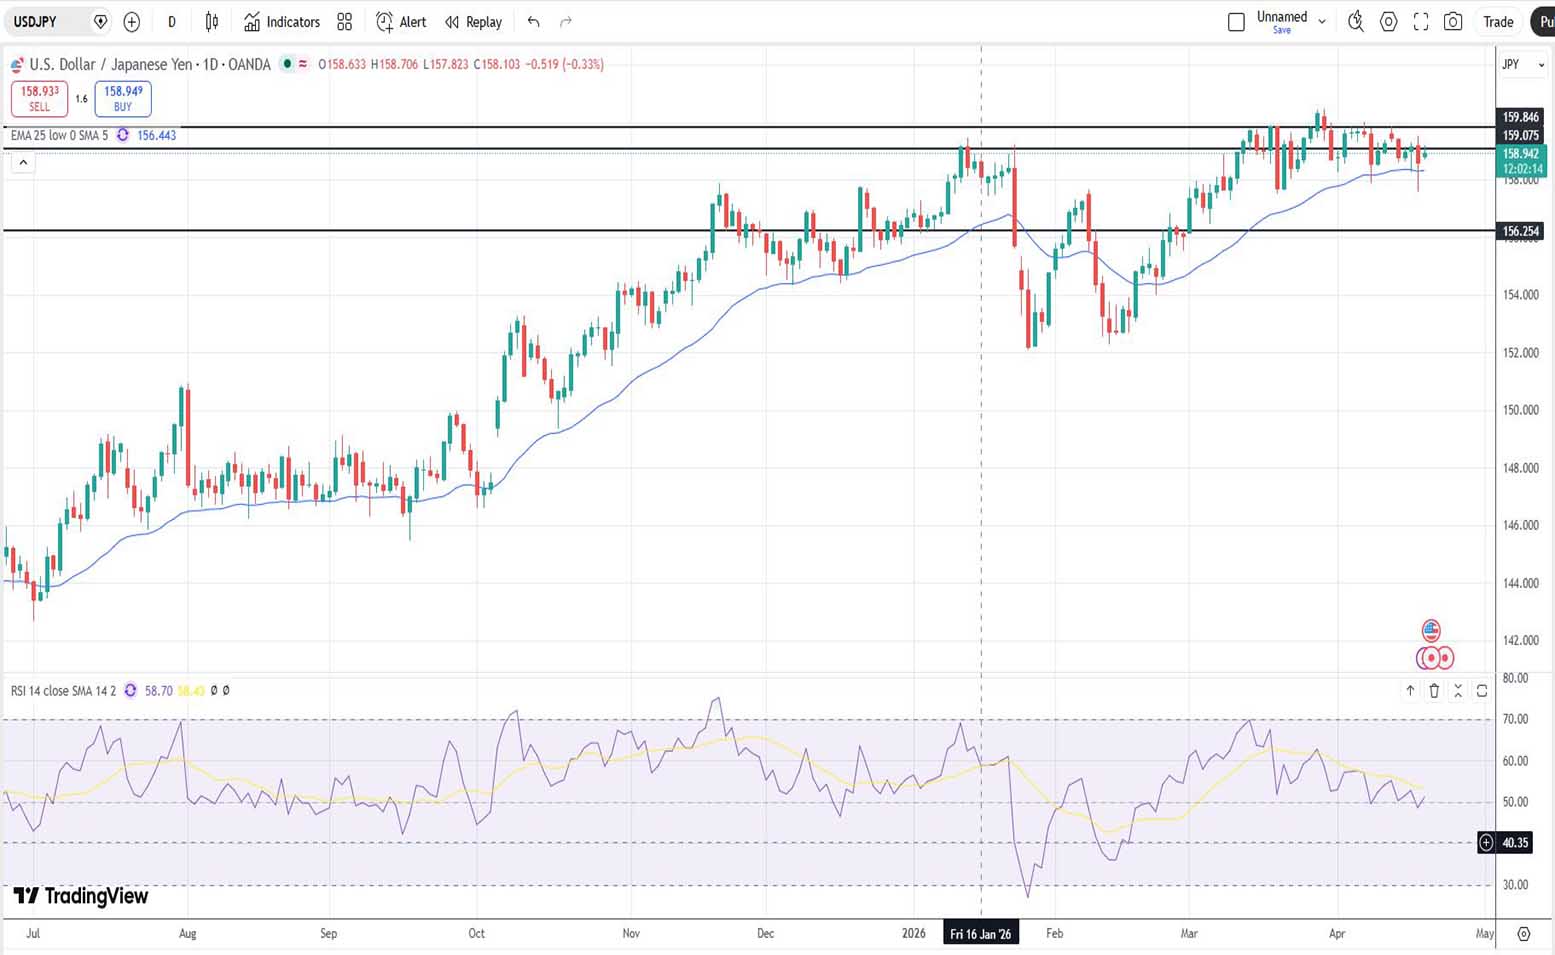Viewport: 1555px width, 955px height.
Task: Open chart settings hexagon icon in top toolbar
Action: [x=1388, y=22]
